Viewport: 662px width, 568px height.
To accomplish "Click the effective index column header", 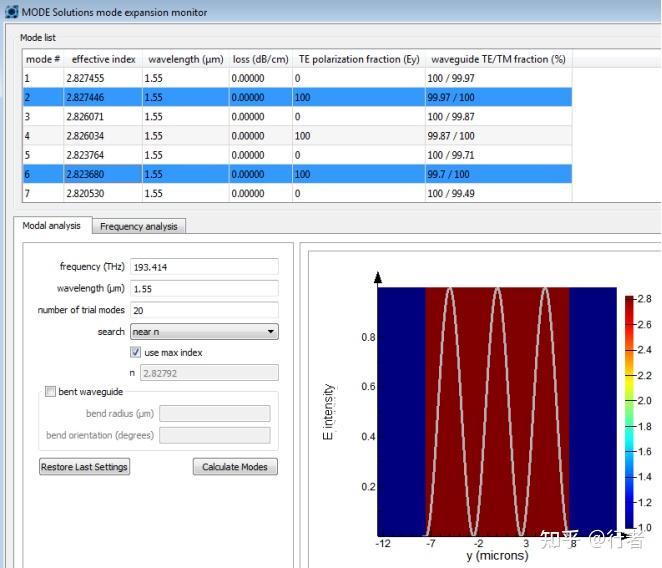I will point(103,59).
